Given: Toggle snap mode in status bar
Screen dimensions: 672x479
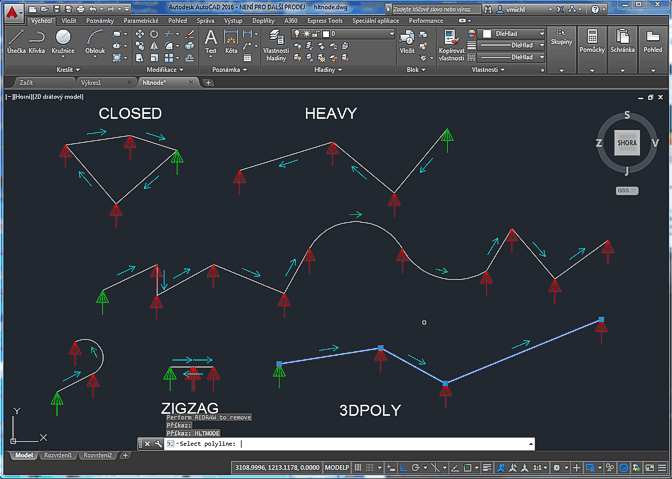Looking at the screenshot, I should [x=369, y=467].
